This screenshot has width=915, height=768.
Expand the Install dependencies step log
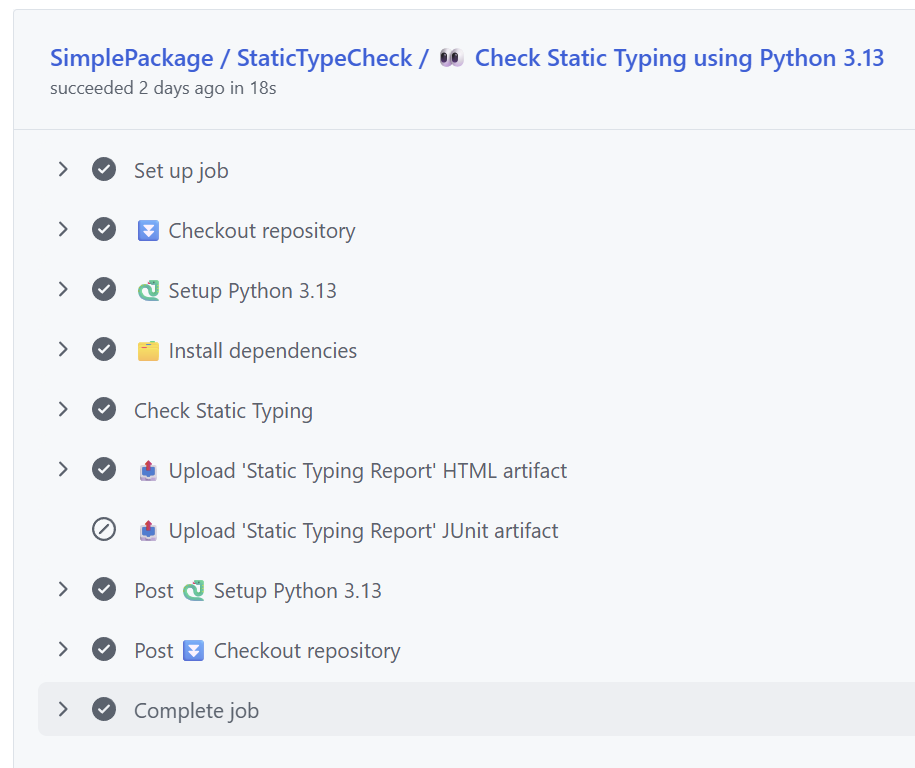pyautogui.click(x=63, y=350)
